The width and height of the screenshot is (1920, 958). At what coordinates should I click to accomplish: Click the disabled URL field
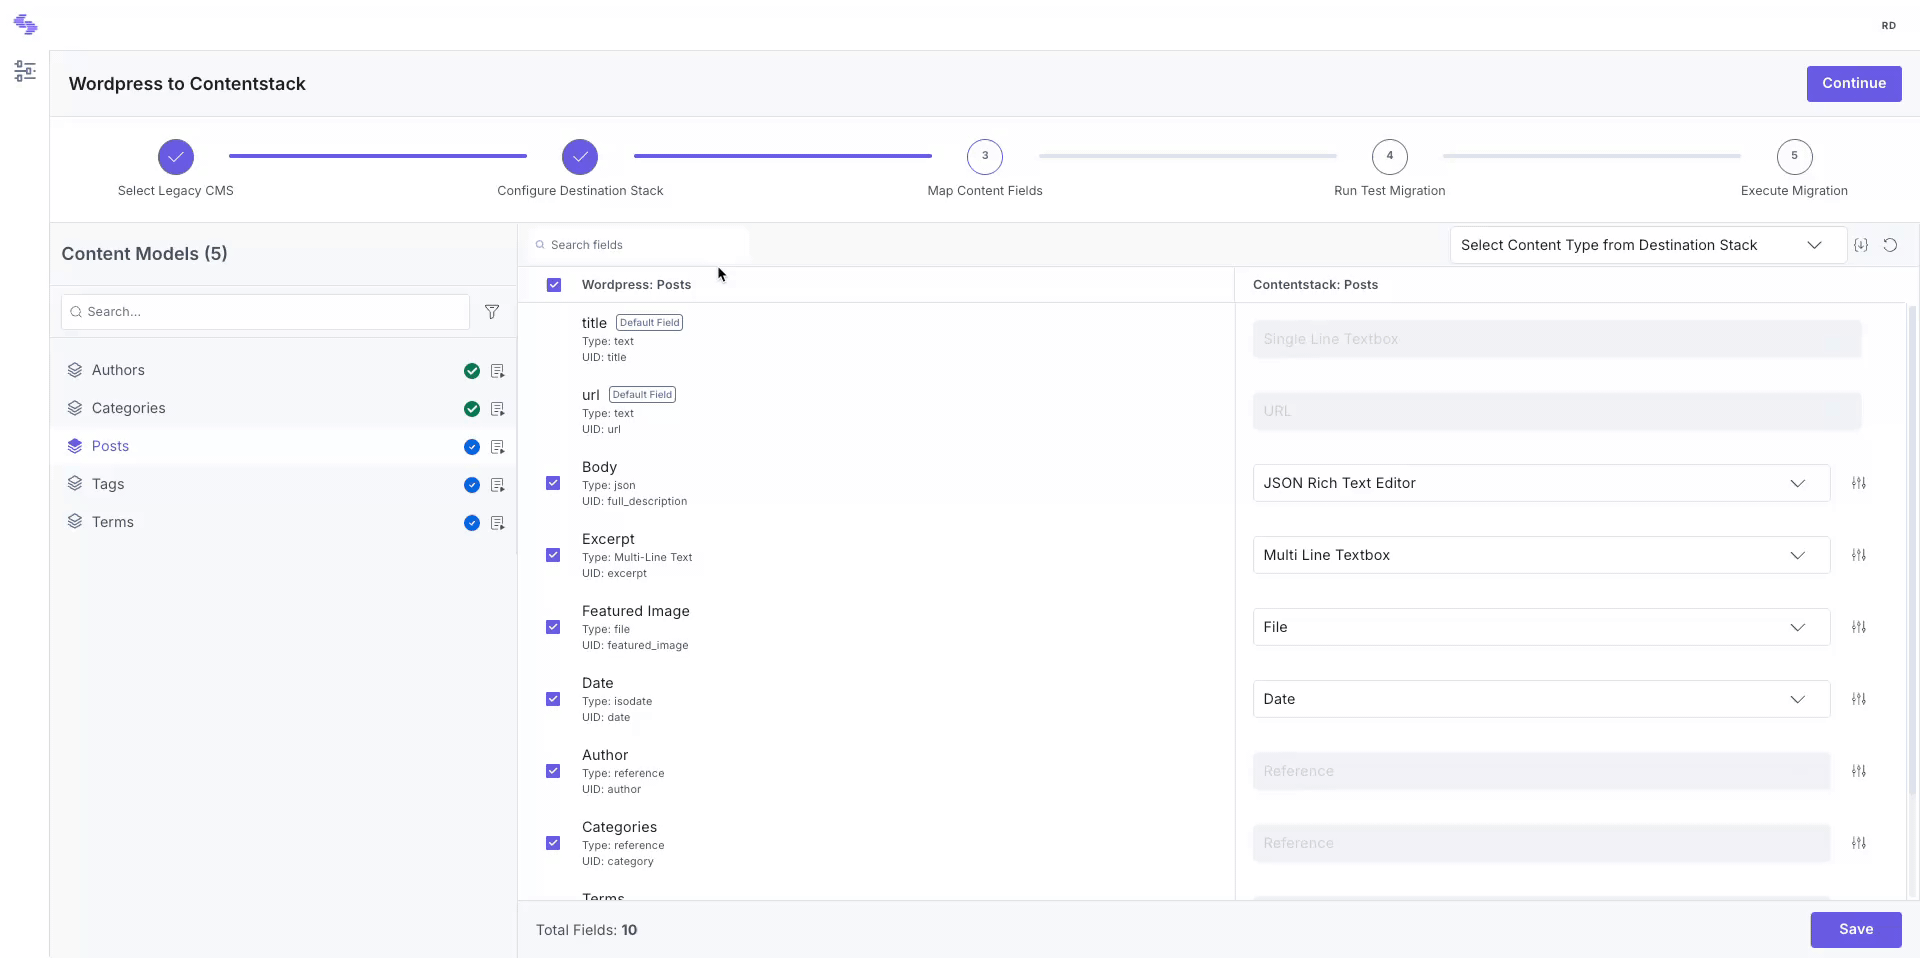click(x=1556, y=411)
